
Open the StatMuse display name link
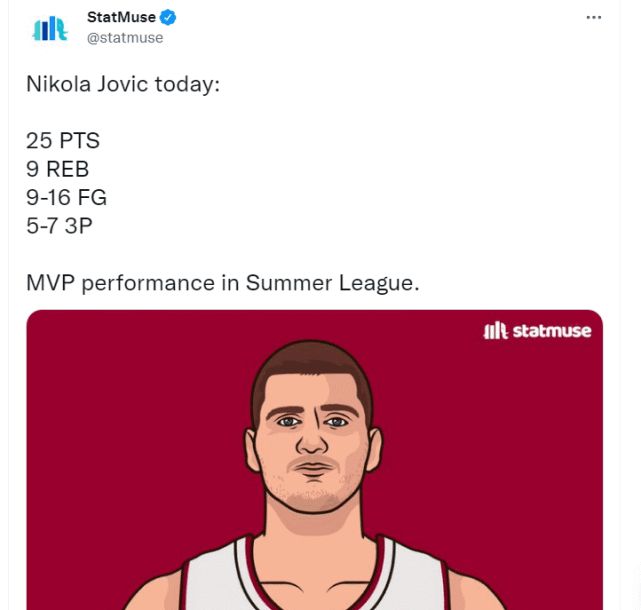[x=121, y=17]
